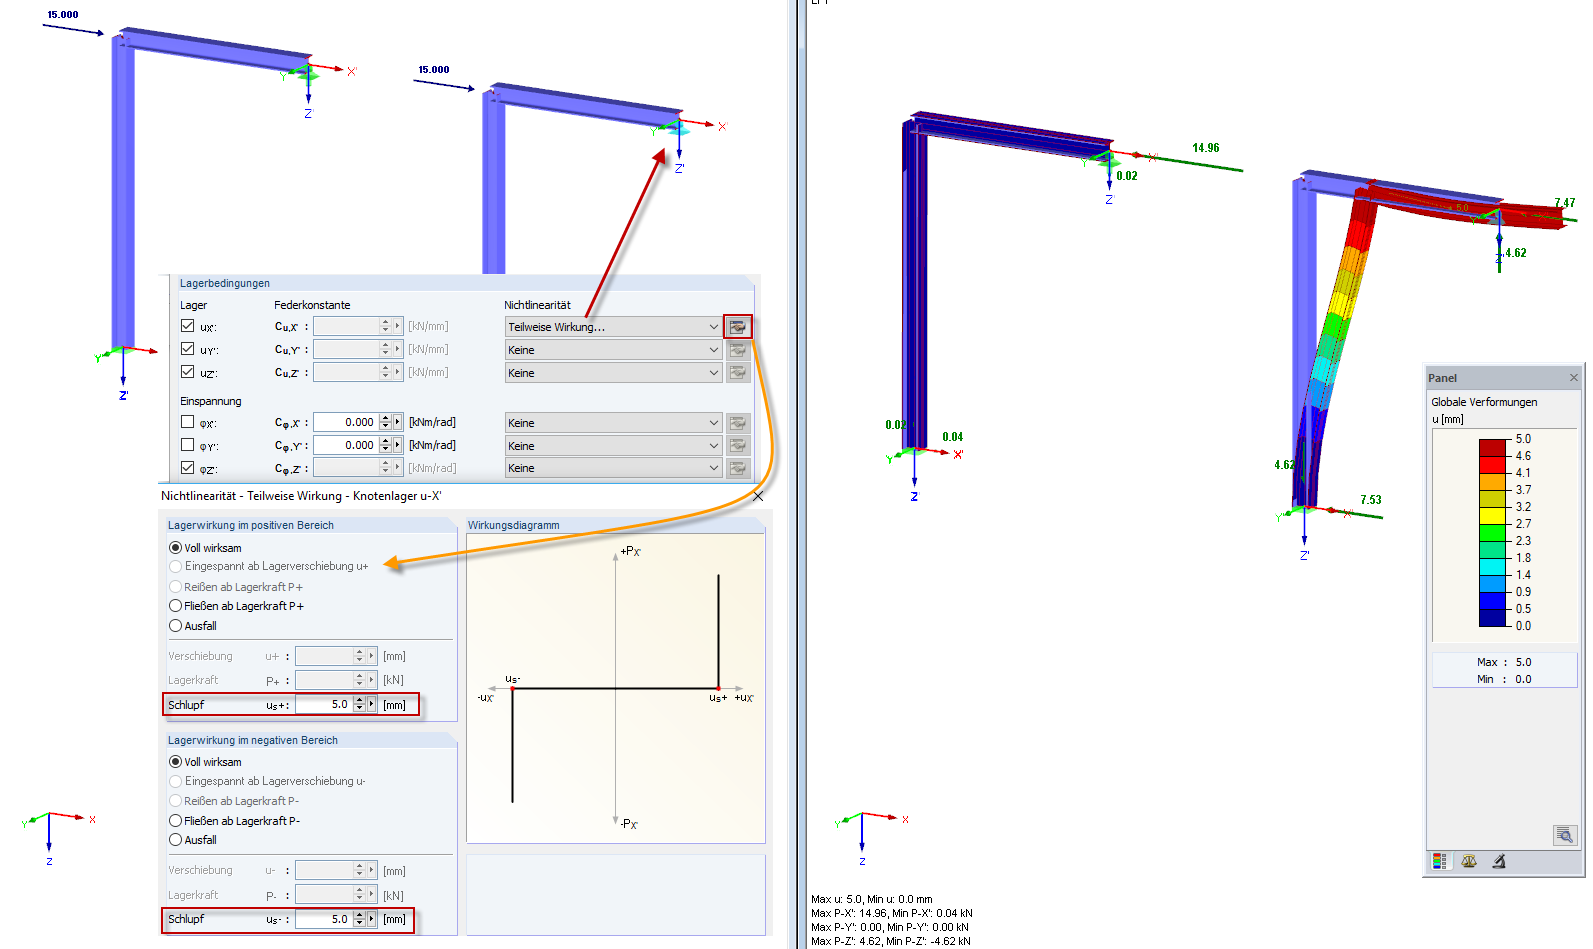Click 'Globale Verformungen' label in Panel
Viewport: 1593px width, 949px height.
point(1484,402)
